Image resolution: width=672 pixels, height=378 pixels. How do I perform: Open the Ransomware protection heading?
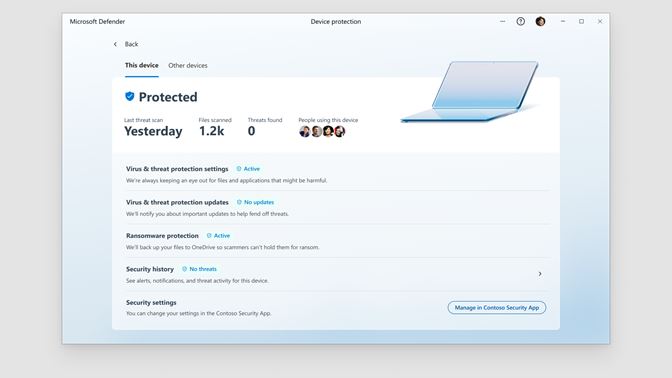pyautogui.click(x=162, y=236)
